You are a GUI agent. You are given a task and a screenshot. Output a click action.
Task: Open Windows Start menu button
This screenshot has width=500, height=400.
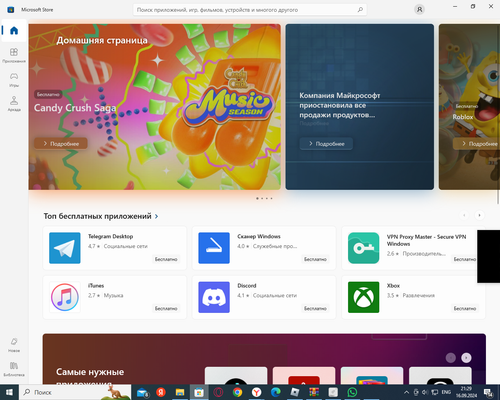(x=9, y=392)
